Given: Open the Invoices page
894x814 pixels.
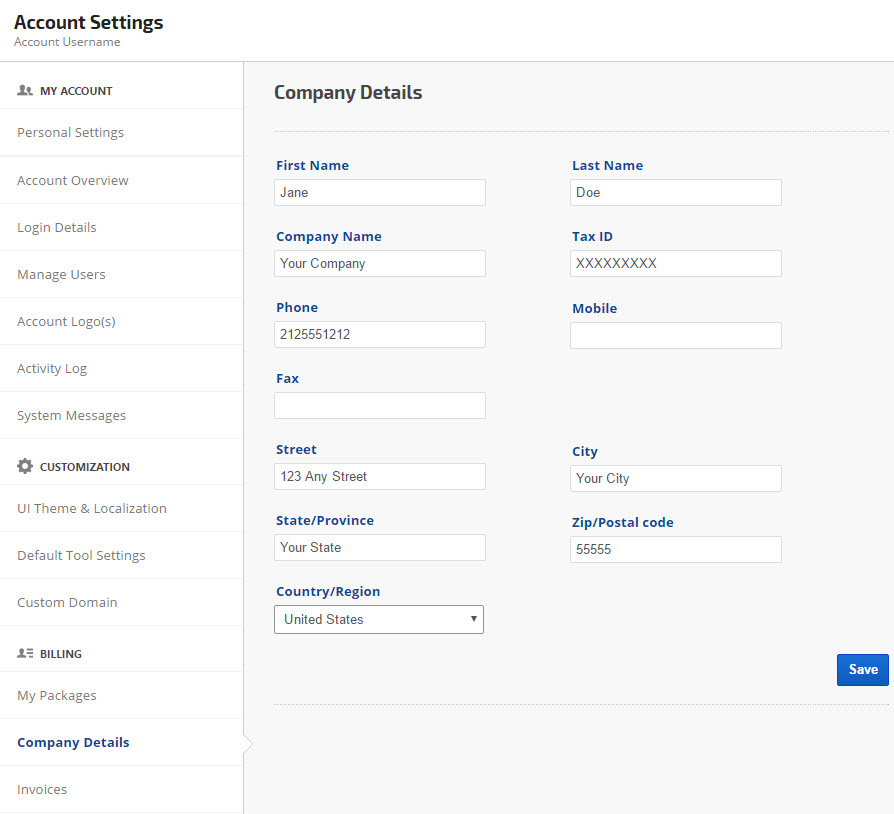Looking at the screenshot, I should (x=42, y=789).
